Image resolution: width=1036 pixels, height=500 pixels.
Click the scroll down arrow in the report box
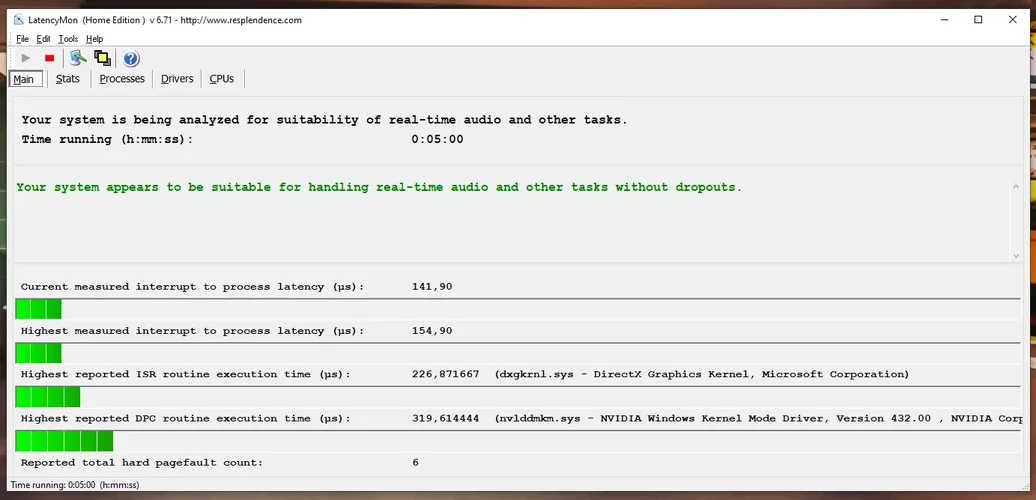point(1016,256)
